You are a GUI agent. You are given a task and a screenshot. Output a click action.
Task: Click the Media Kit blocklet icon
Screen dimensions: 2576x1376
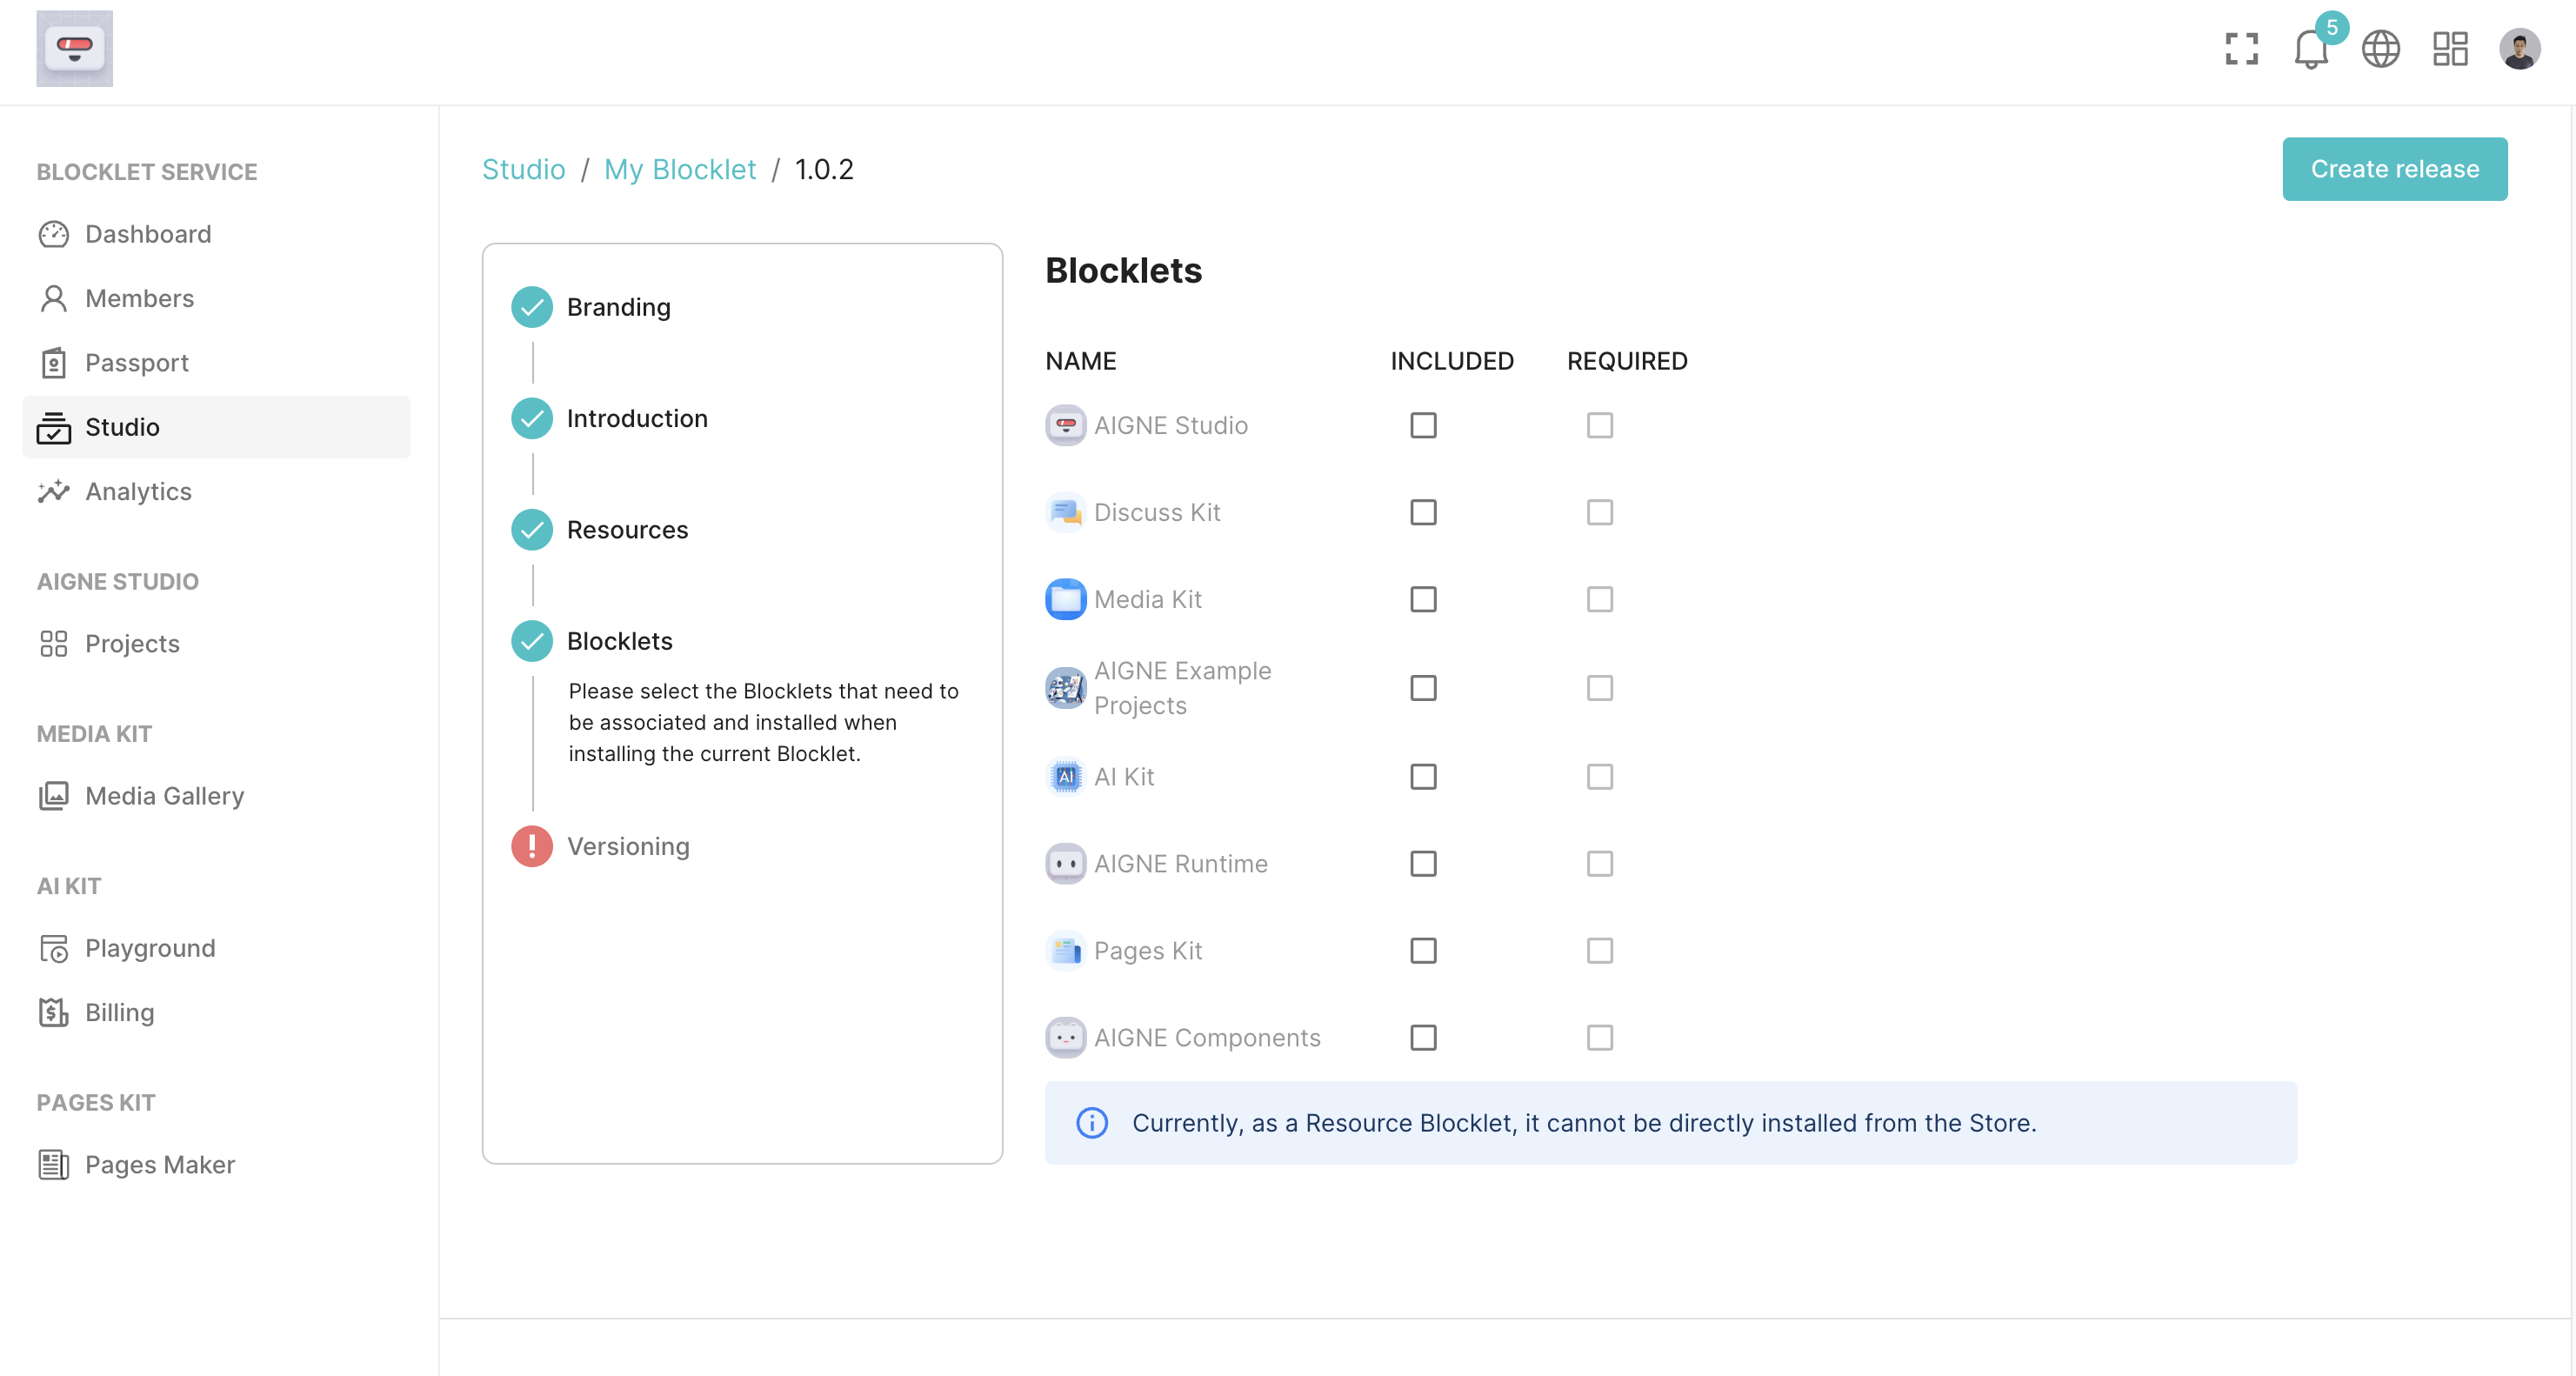coord(1065,599)
